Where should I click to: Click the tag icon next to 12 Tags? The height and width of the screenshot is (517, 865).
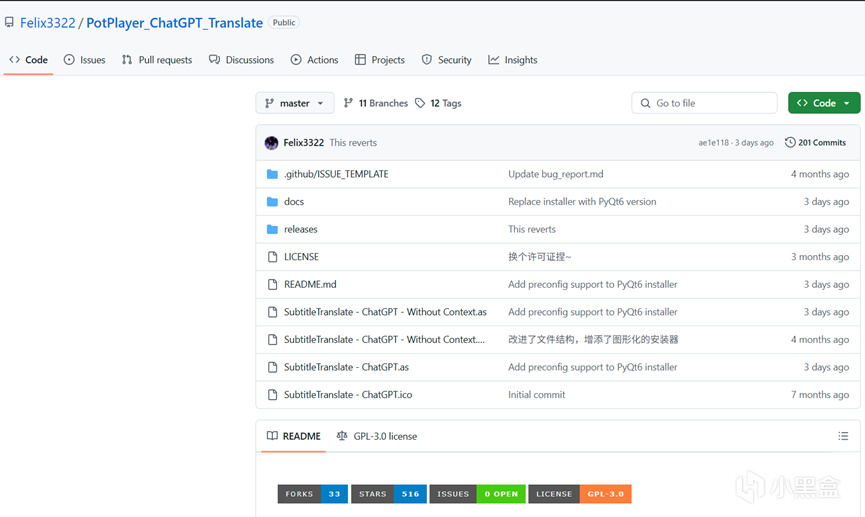coord(420,103)
